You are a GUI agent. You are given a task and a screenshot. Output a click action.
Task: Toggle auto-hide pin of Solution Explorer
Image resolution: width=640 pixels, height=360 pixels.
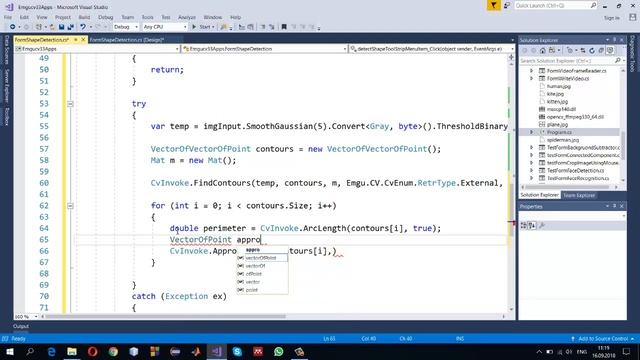pos(614,40)
